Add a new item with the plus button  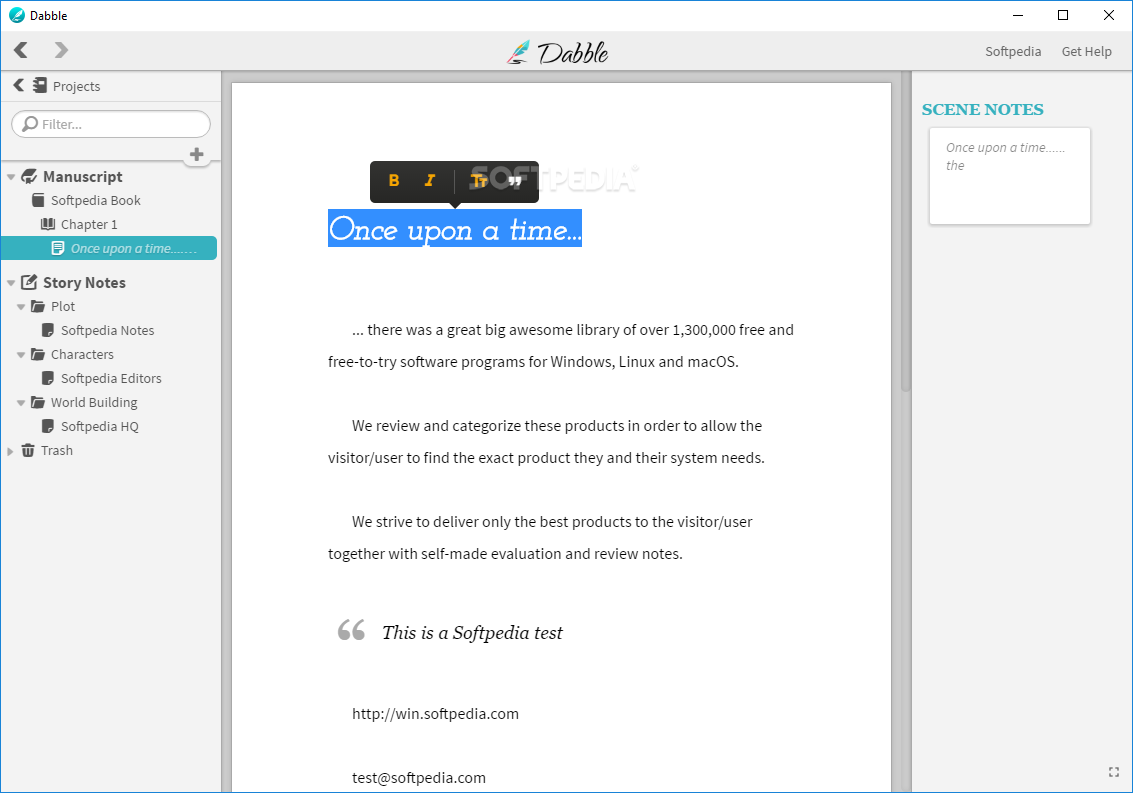pos(197,155)
